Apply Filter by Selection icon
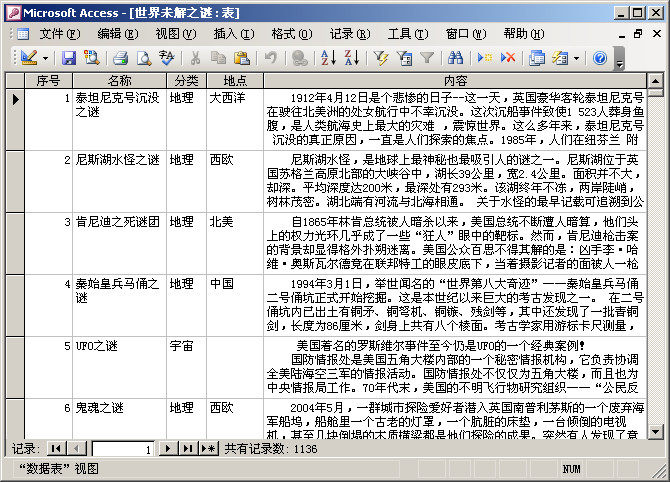The height and width of the screenshot is (482, 670). [x=381, y=58]
